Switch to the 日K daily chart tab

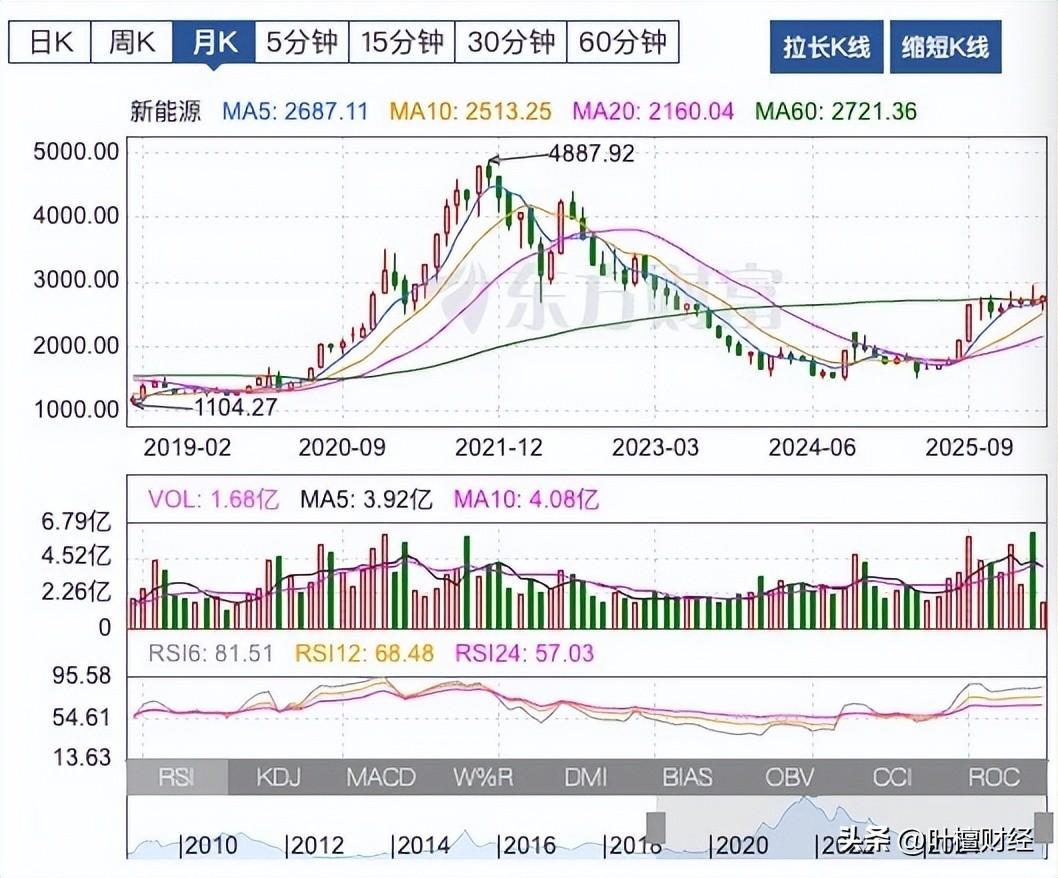click(50, 42)
